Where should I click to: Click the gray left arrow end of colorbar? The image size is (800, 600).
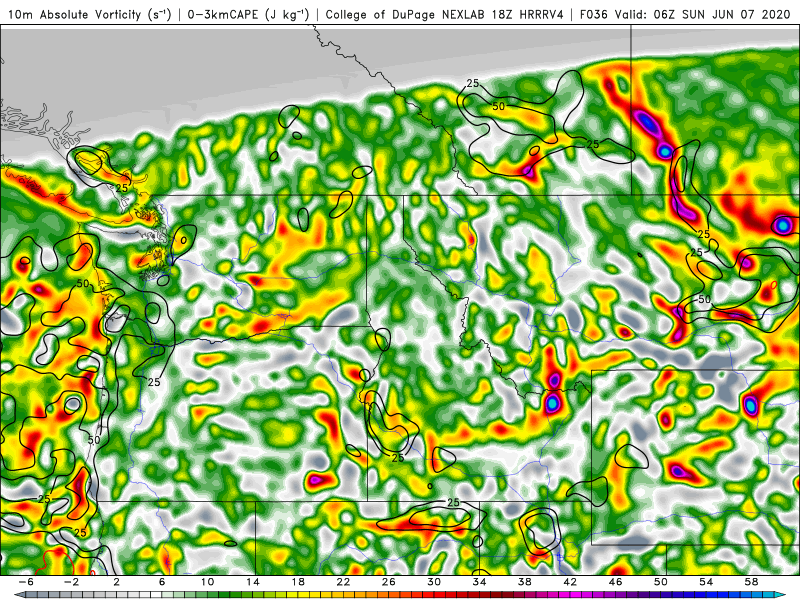coord(18,595)
